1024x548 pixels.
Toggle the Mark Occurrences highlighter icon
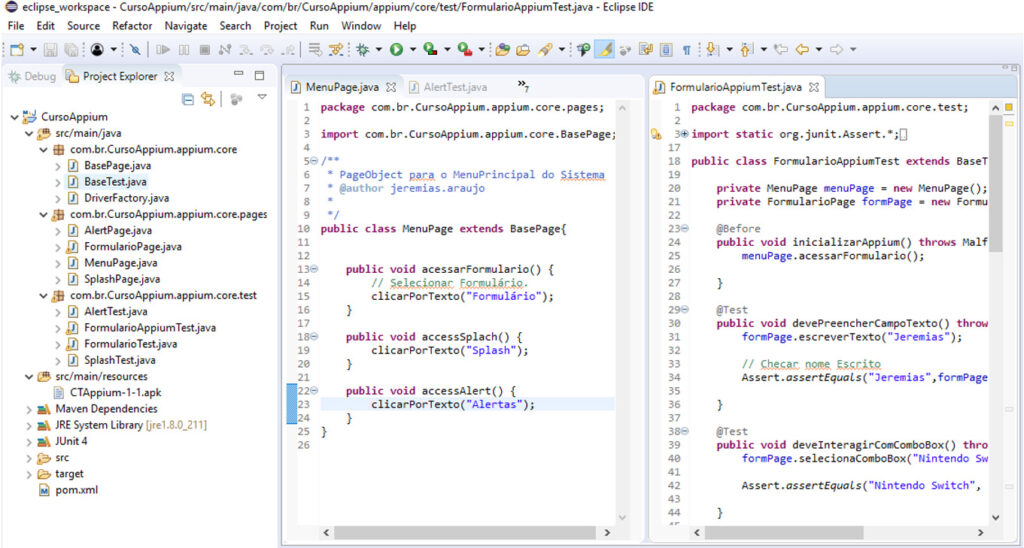605,50
